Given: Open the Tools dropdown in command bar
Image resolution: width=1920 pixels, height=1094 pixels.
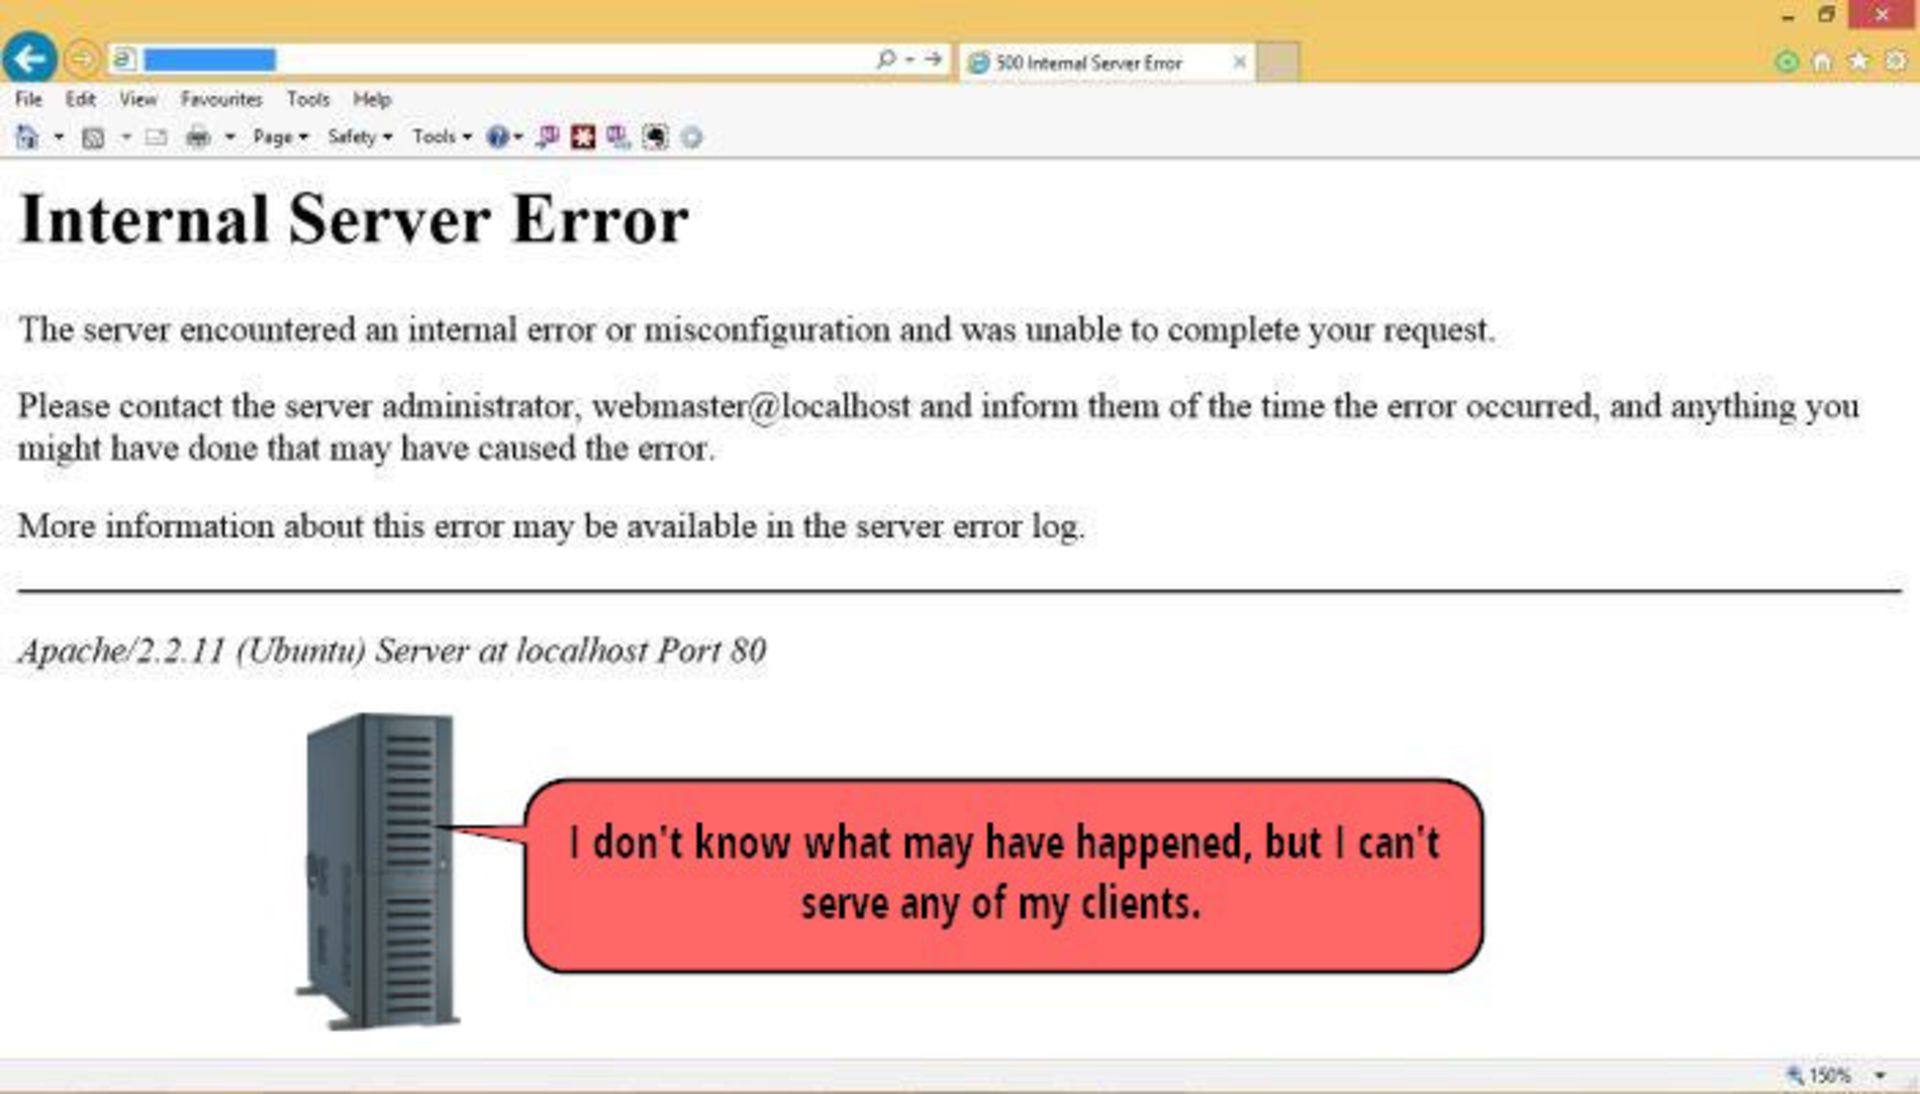Looking at the screenshot, I should tap(441, 137).
